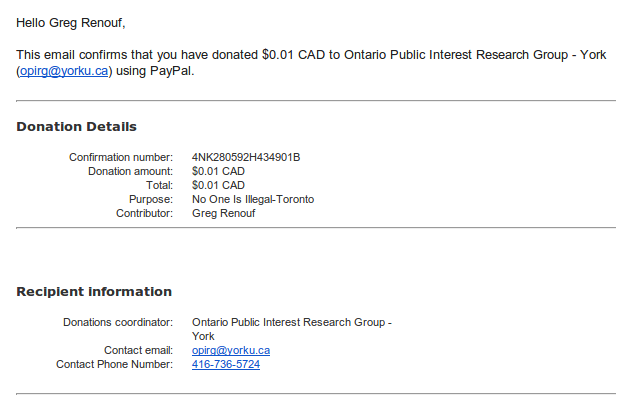Click the Contact Phone Number label

[114, 364]
